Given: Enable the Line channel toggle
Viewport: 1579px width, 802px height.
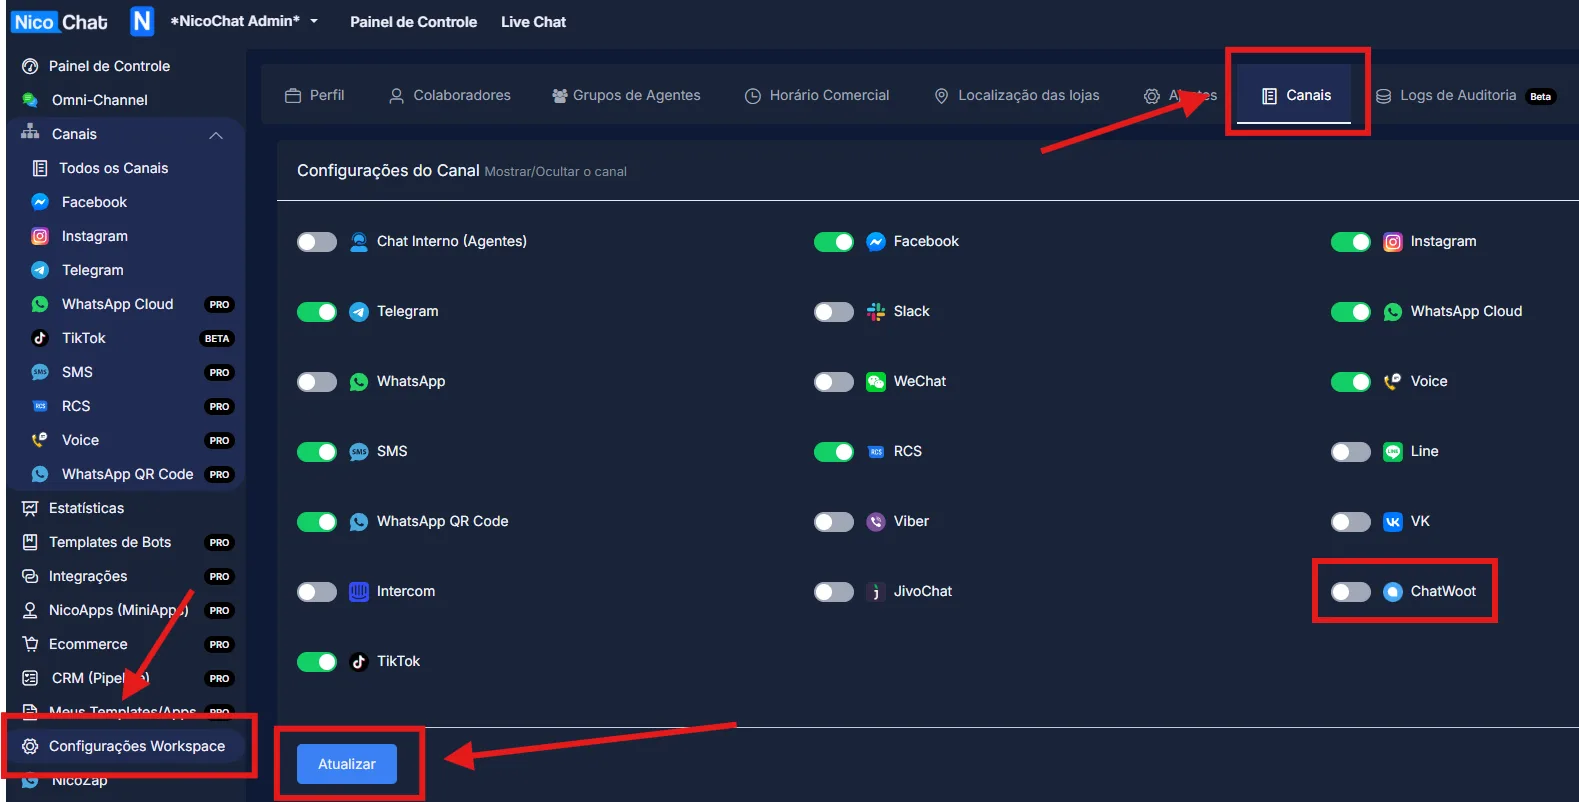Looking at the screenshot, I should 1351,452.
